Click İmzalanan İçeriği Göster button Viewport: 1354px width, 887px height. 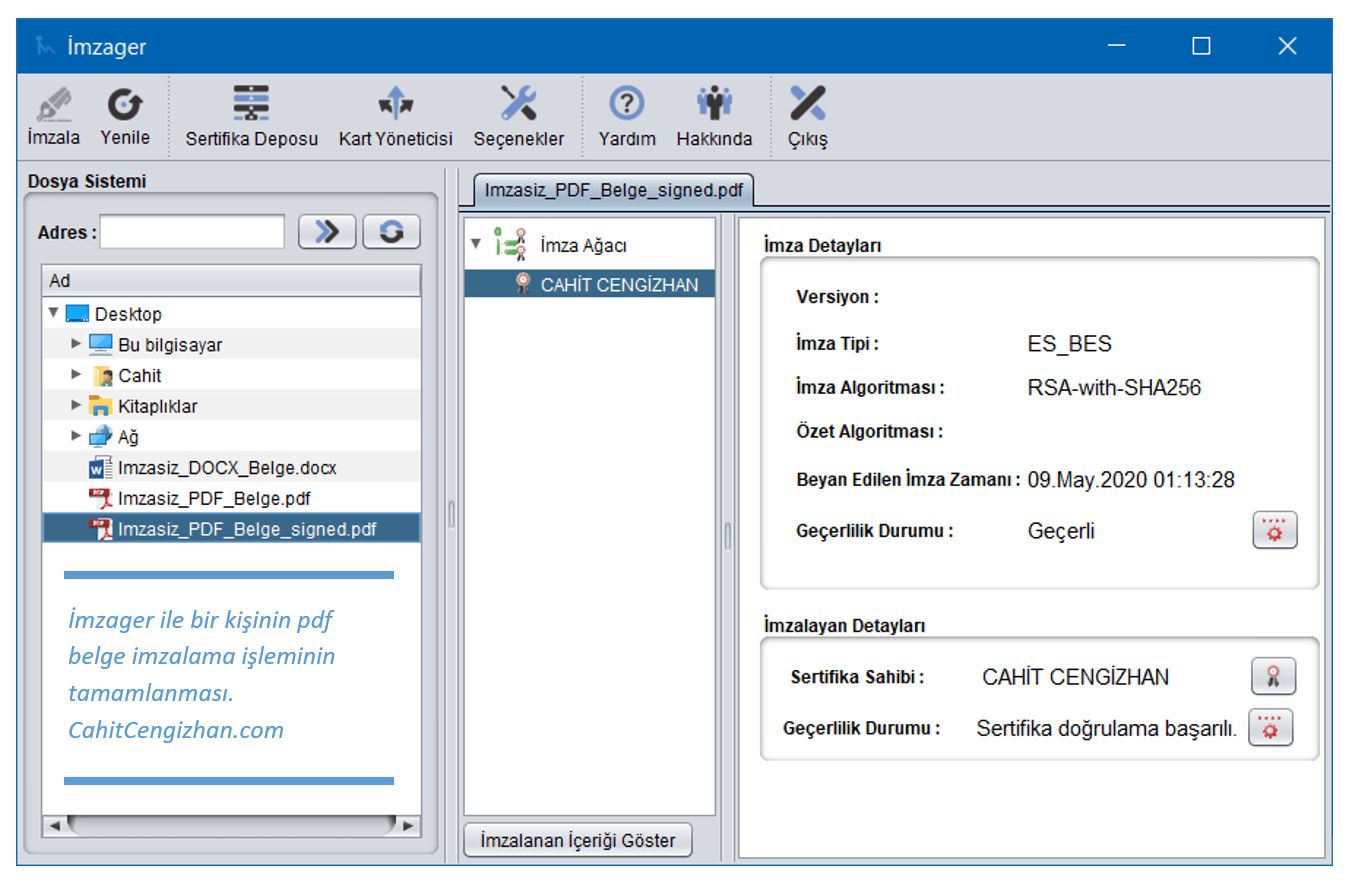[x=577, y=841]
